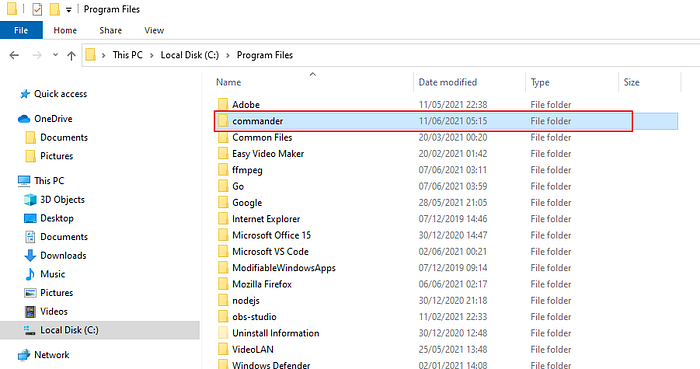The width and height of the screenshot is (700, 369).
Task: Click the Common Files folder icon
Action: point(223,137)
